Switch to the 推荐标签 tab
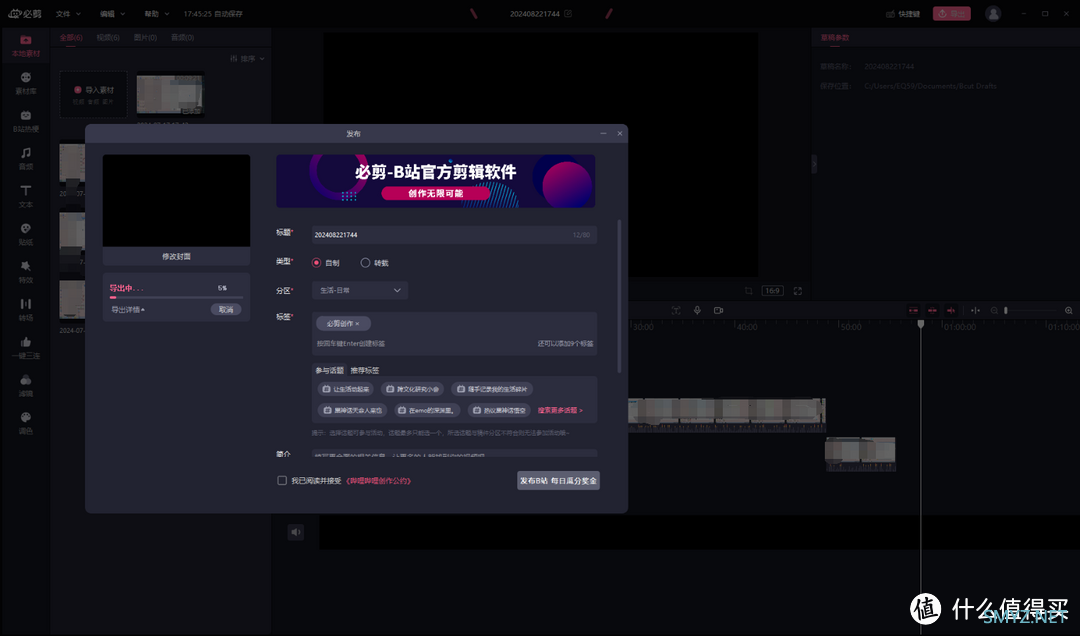 pyautogui.click(x=364, y=370)
